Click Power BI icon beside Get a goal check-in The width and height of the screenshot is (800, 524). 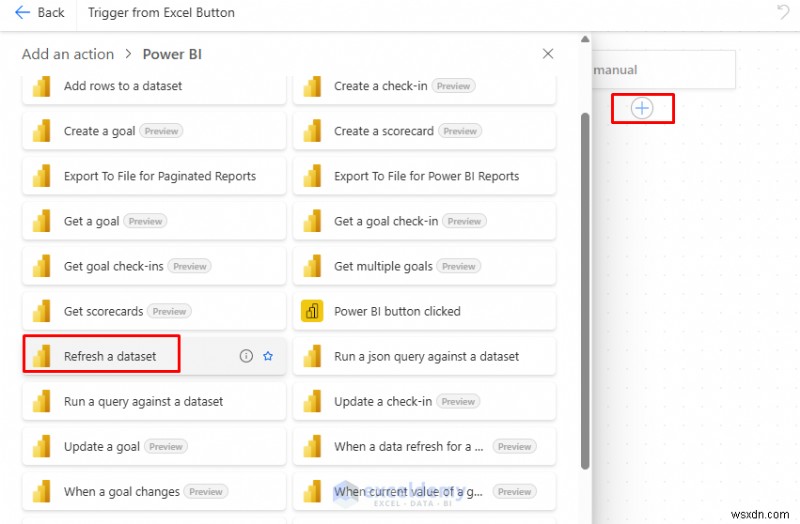[x=312, y=221]
